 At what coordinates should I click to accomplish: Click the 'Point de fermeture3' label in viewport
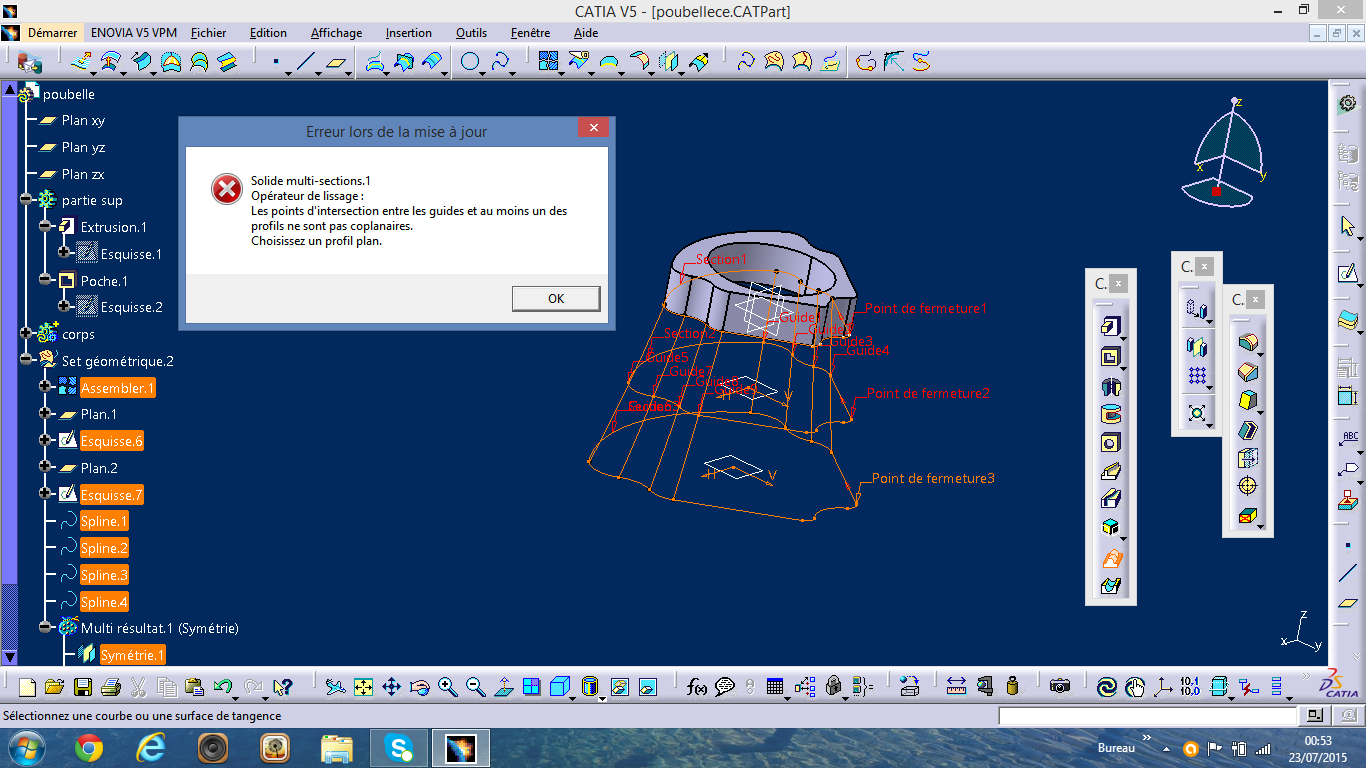pos(933,478)
